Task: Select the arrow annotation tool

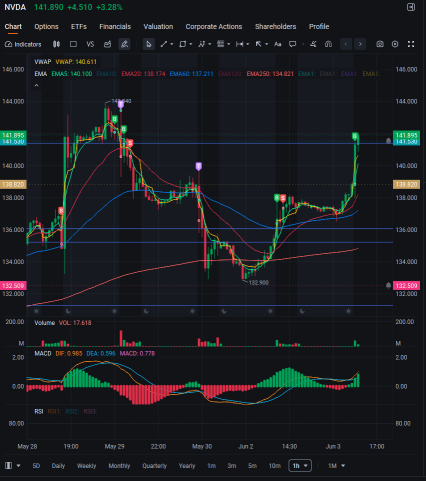Action: pyautogui.click(x=258, y=44)
